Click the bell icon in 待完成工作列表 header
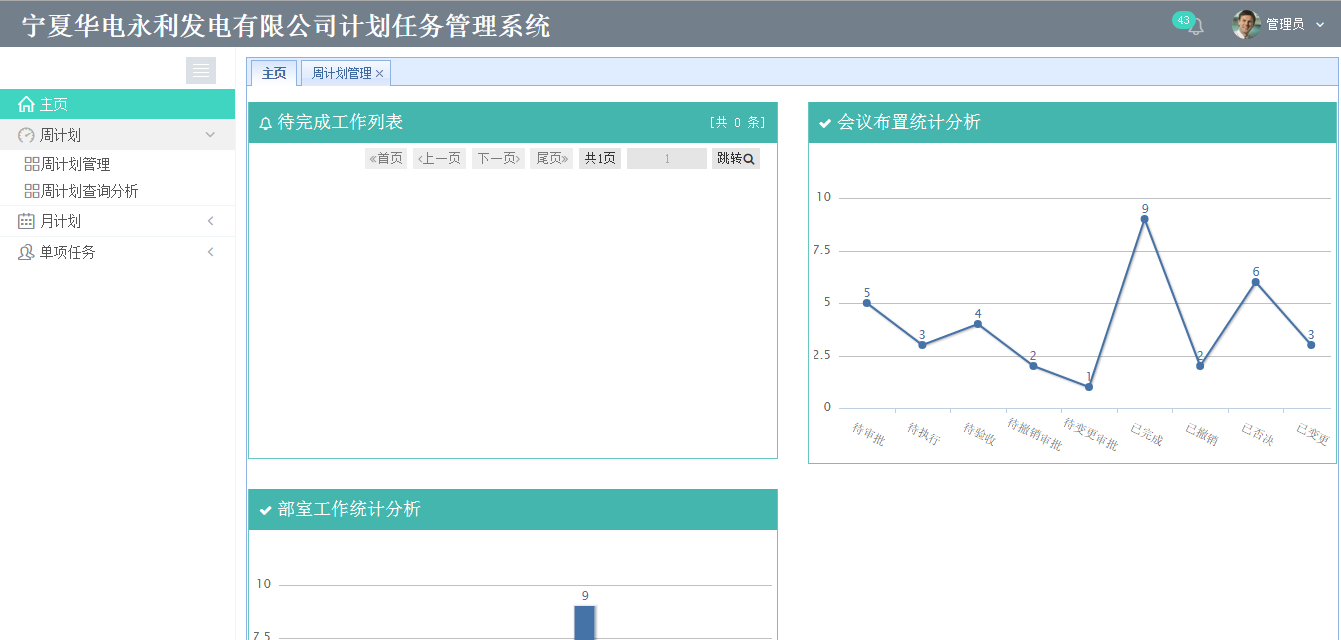The height and width of the screenshot is (640, 1341). [x=265, y=123]
